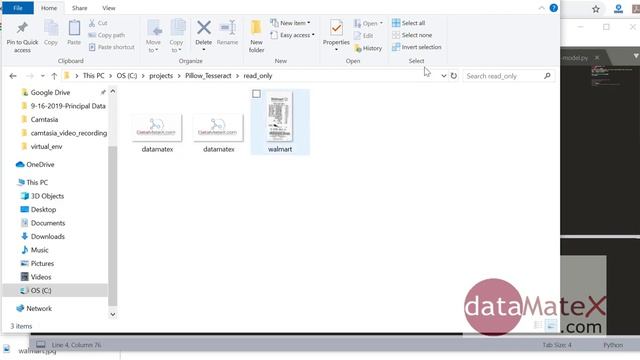Open 9-16-2019-Principal Data folder
This screenshot has width=640, height=360.
click(68, 106)
